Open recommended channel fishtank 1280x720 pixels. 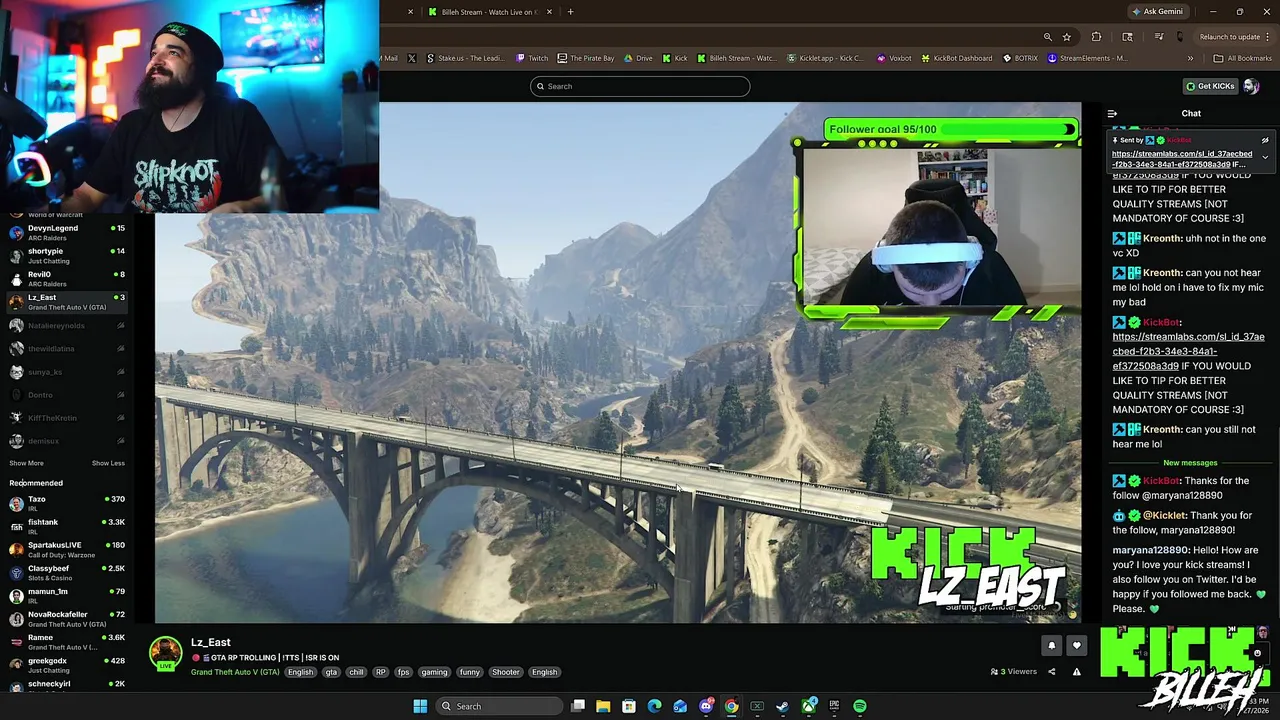tap(68, 526)
